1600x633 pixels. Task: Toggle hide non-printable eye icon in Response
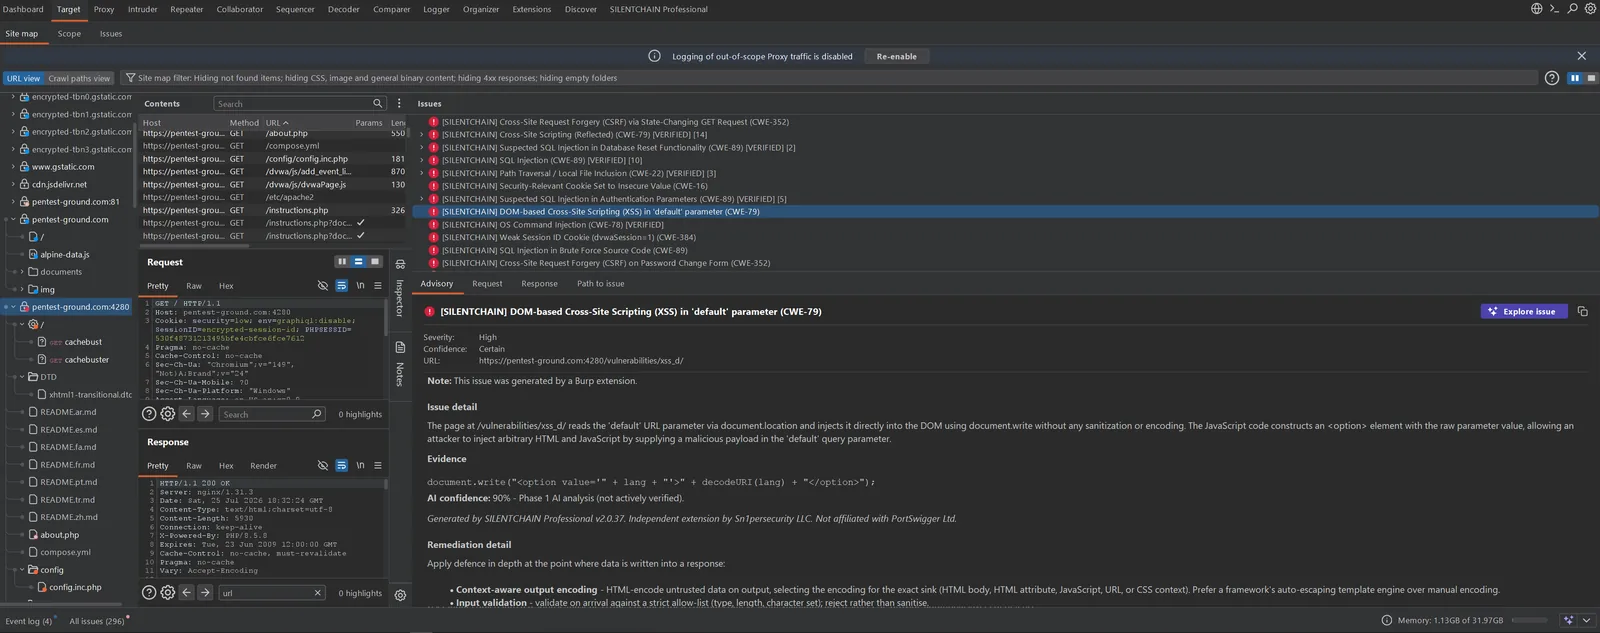tap(323, 466)
